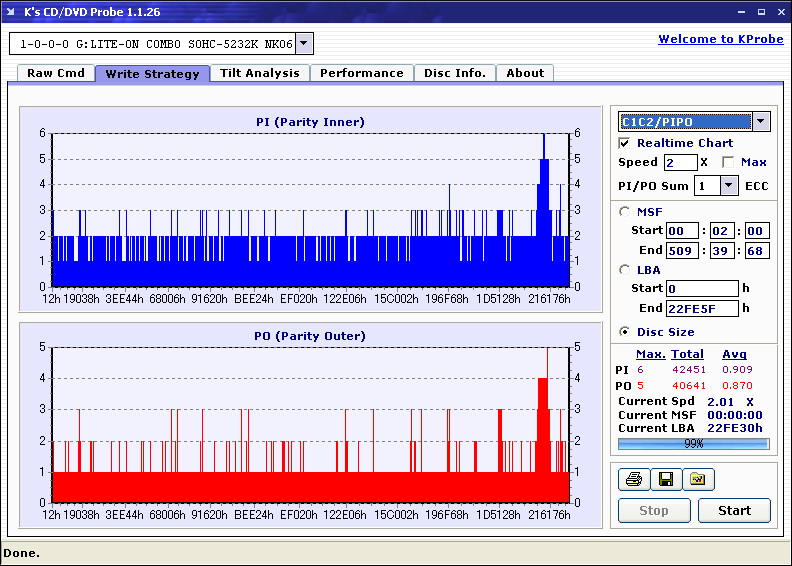Choose the LBA radio option
The image size is (792, 566).
tap(625, 269)
